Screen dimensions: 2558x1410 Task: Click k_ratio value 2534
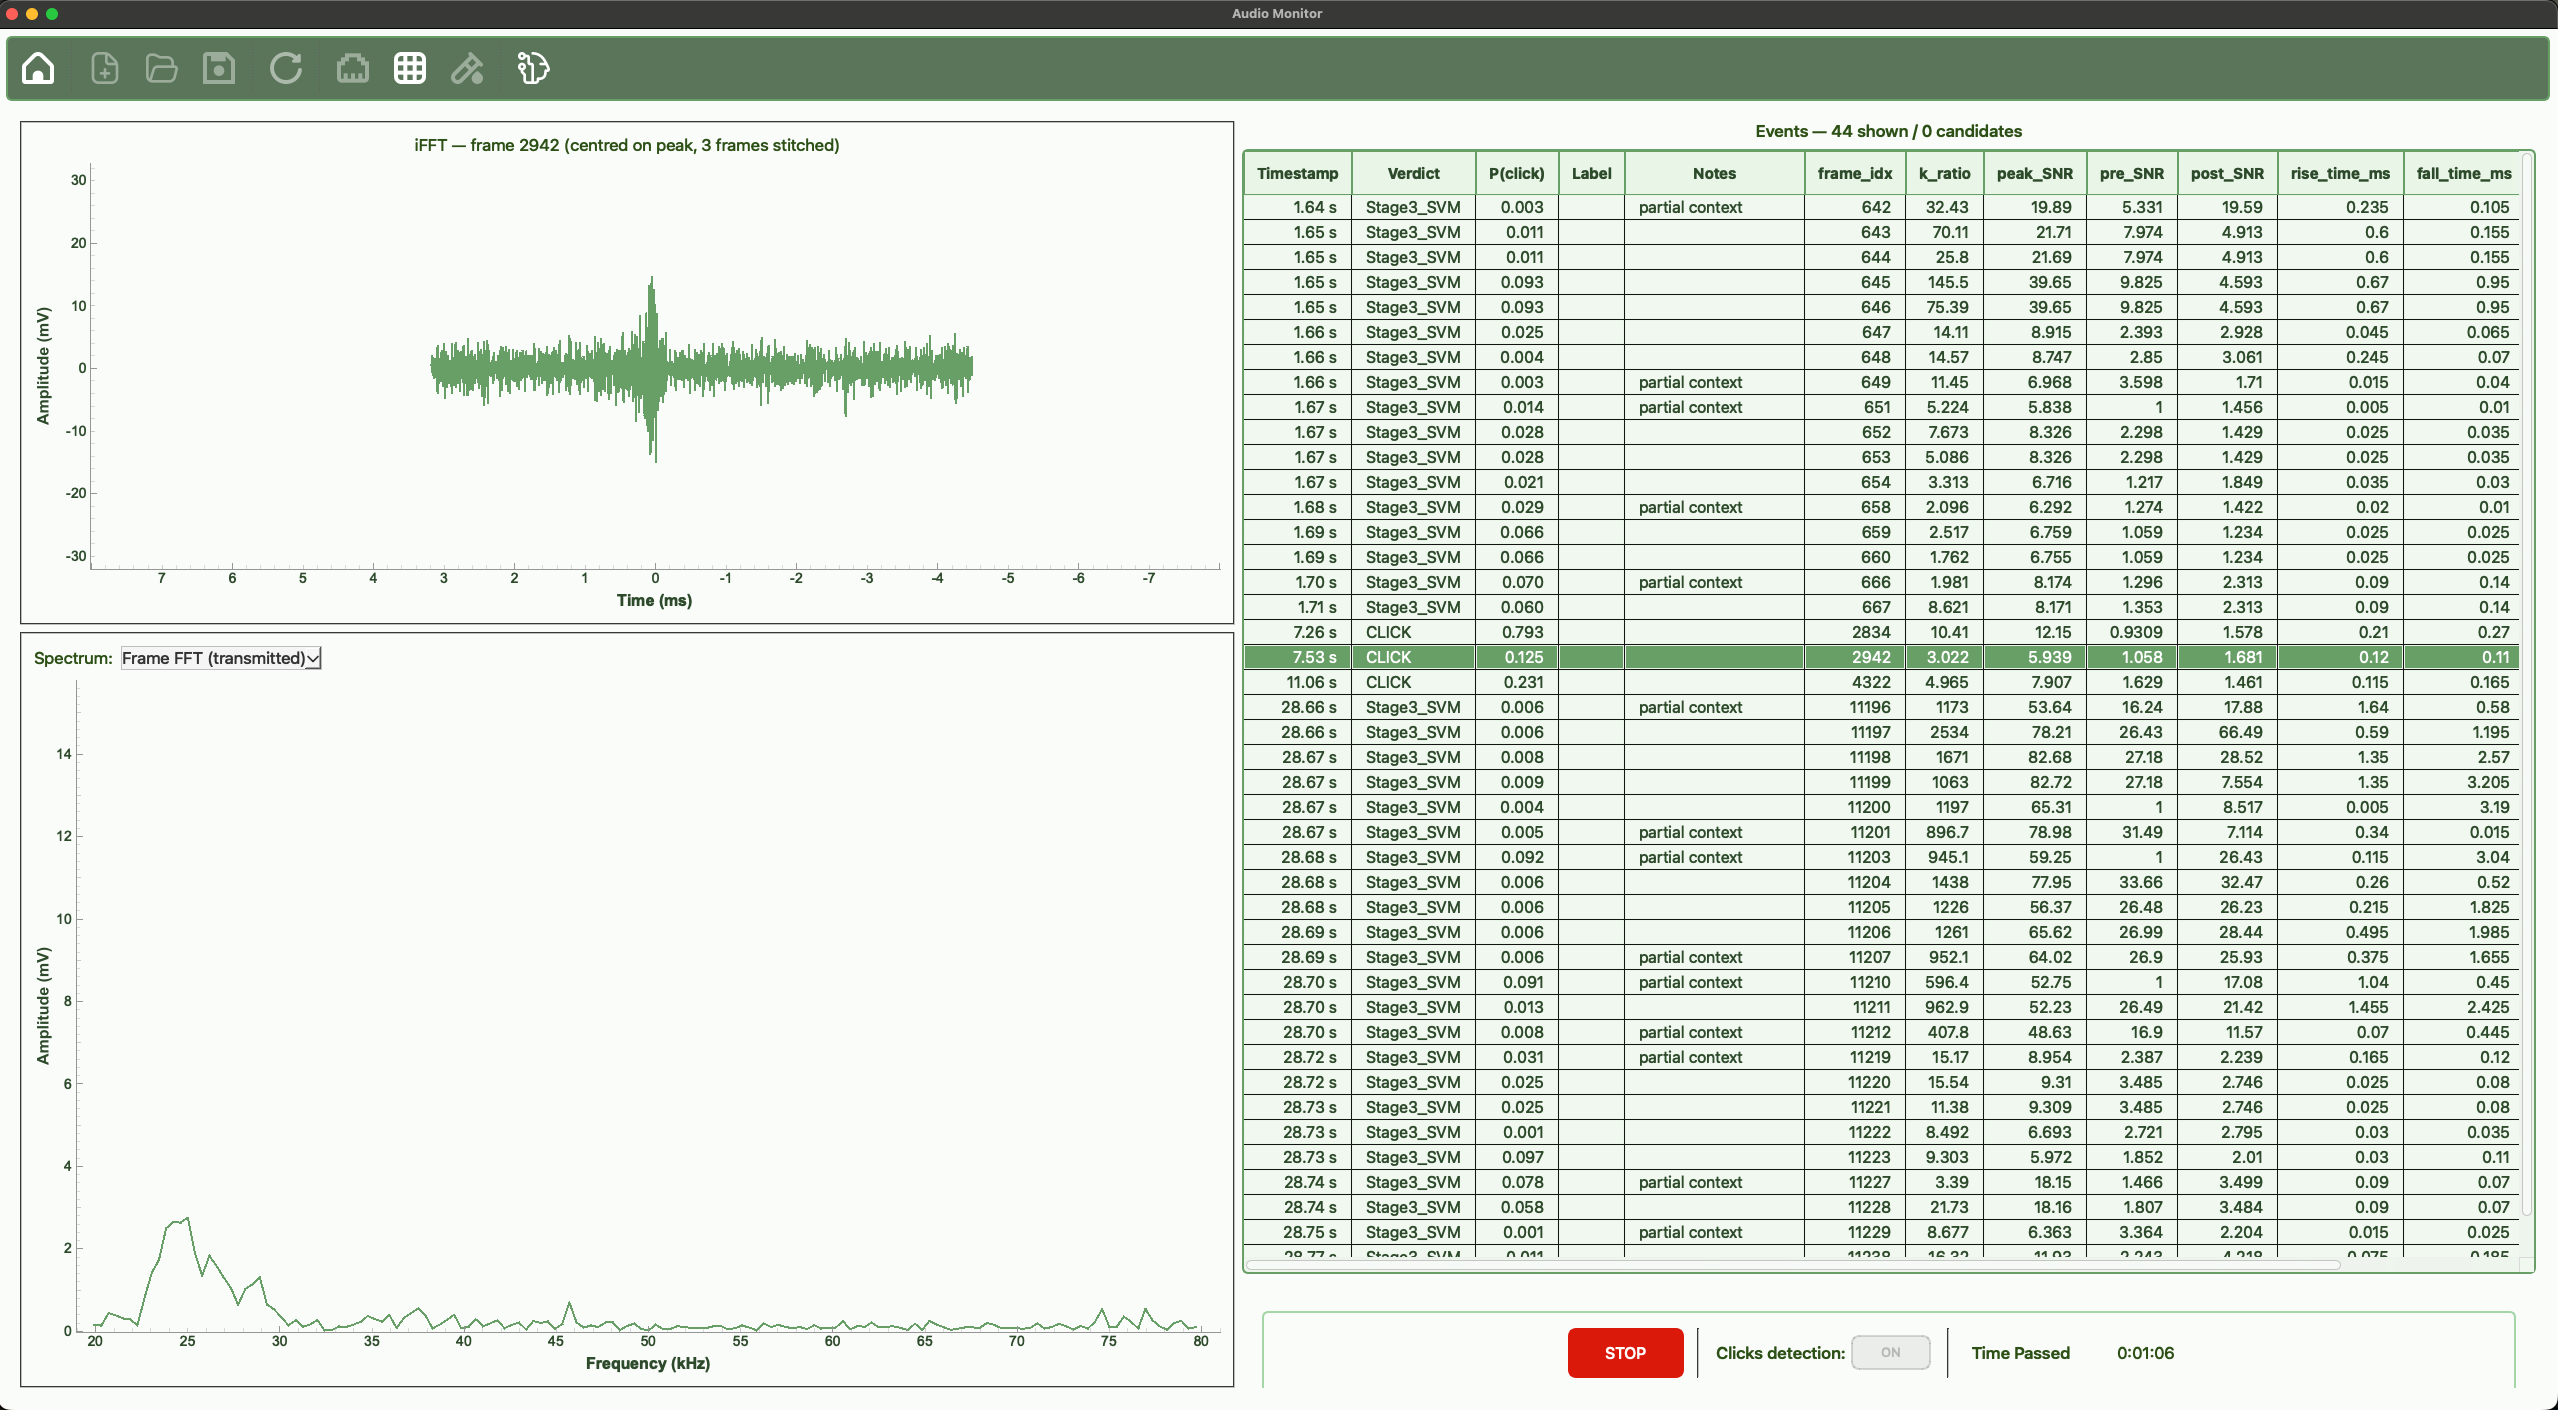coord(1945,732)
